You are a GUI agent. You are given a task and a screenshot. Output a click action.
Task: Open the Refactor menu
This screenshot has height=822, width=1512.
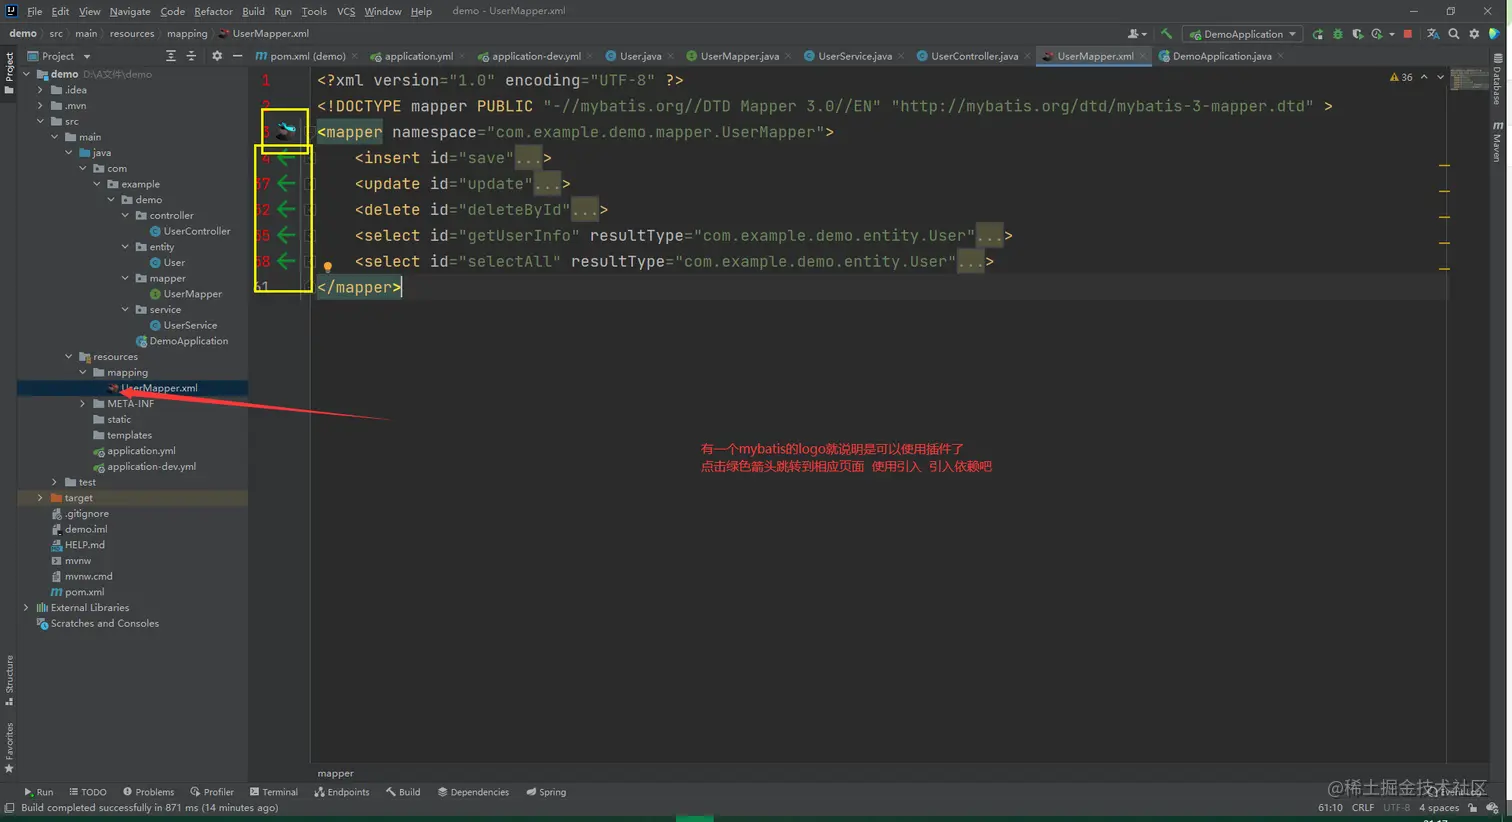click(x=213, y=11)
